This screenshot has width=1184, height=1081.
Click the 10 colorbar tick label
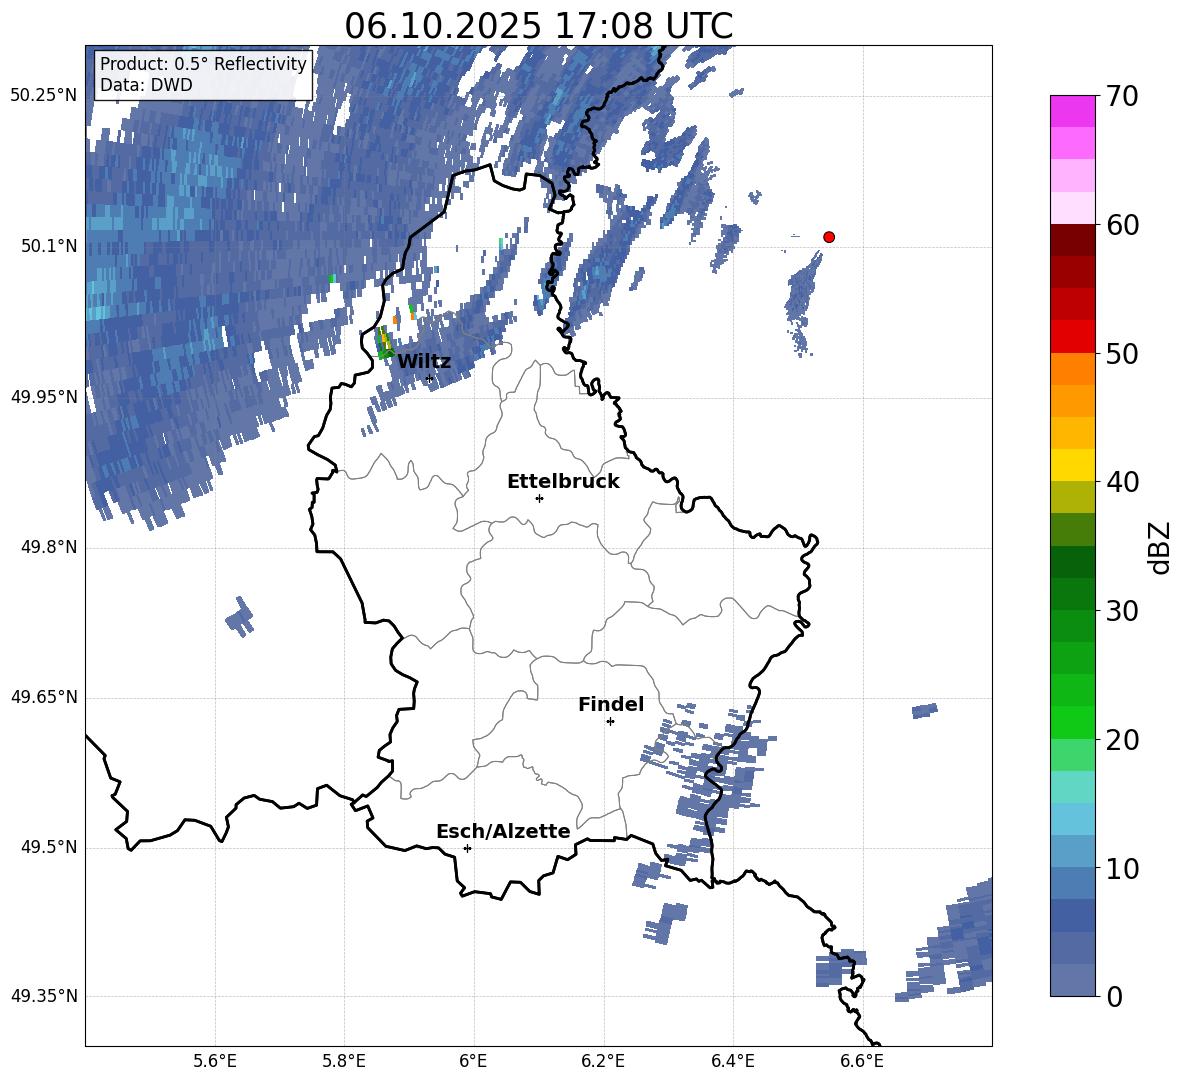1122,869
